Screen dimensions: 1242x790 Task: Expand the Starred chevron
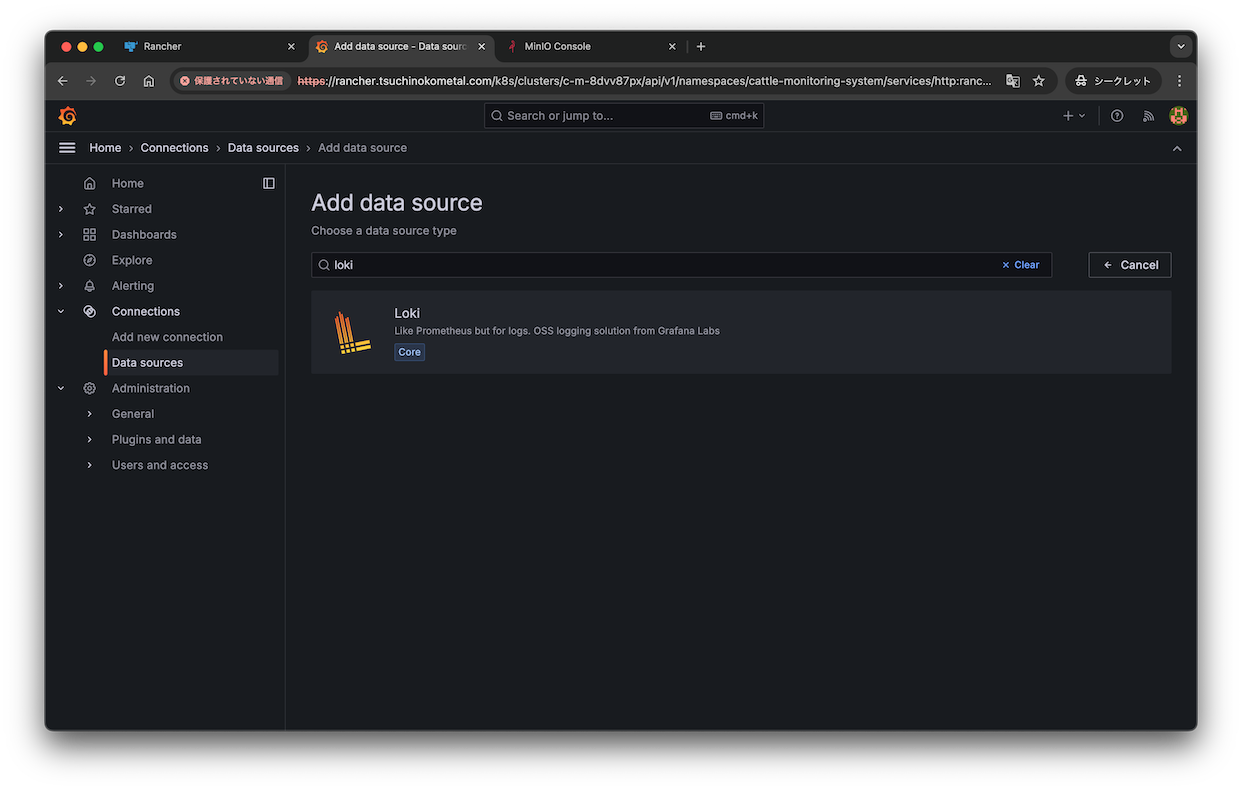(x=61, y=209)
